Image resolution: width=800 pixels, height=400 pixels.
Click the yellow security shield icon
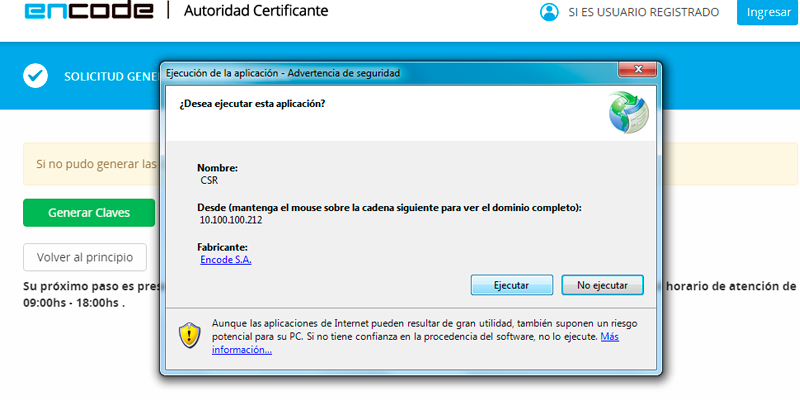click(190, 334)
